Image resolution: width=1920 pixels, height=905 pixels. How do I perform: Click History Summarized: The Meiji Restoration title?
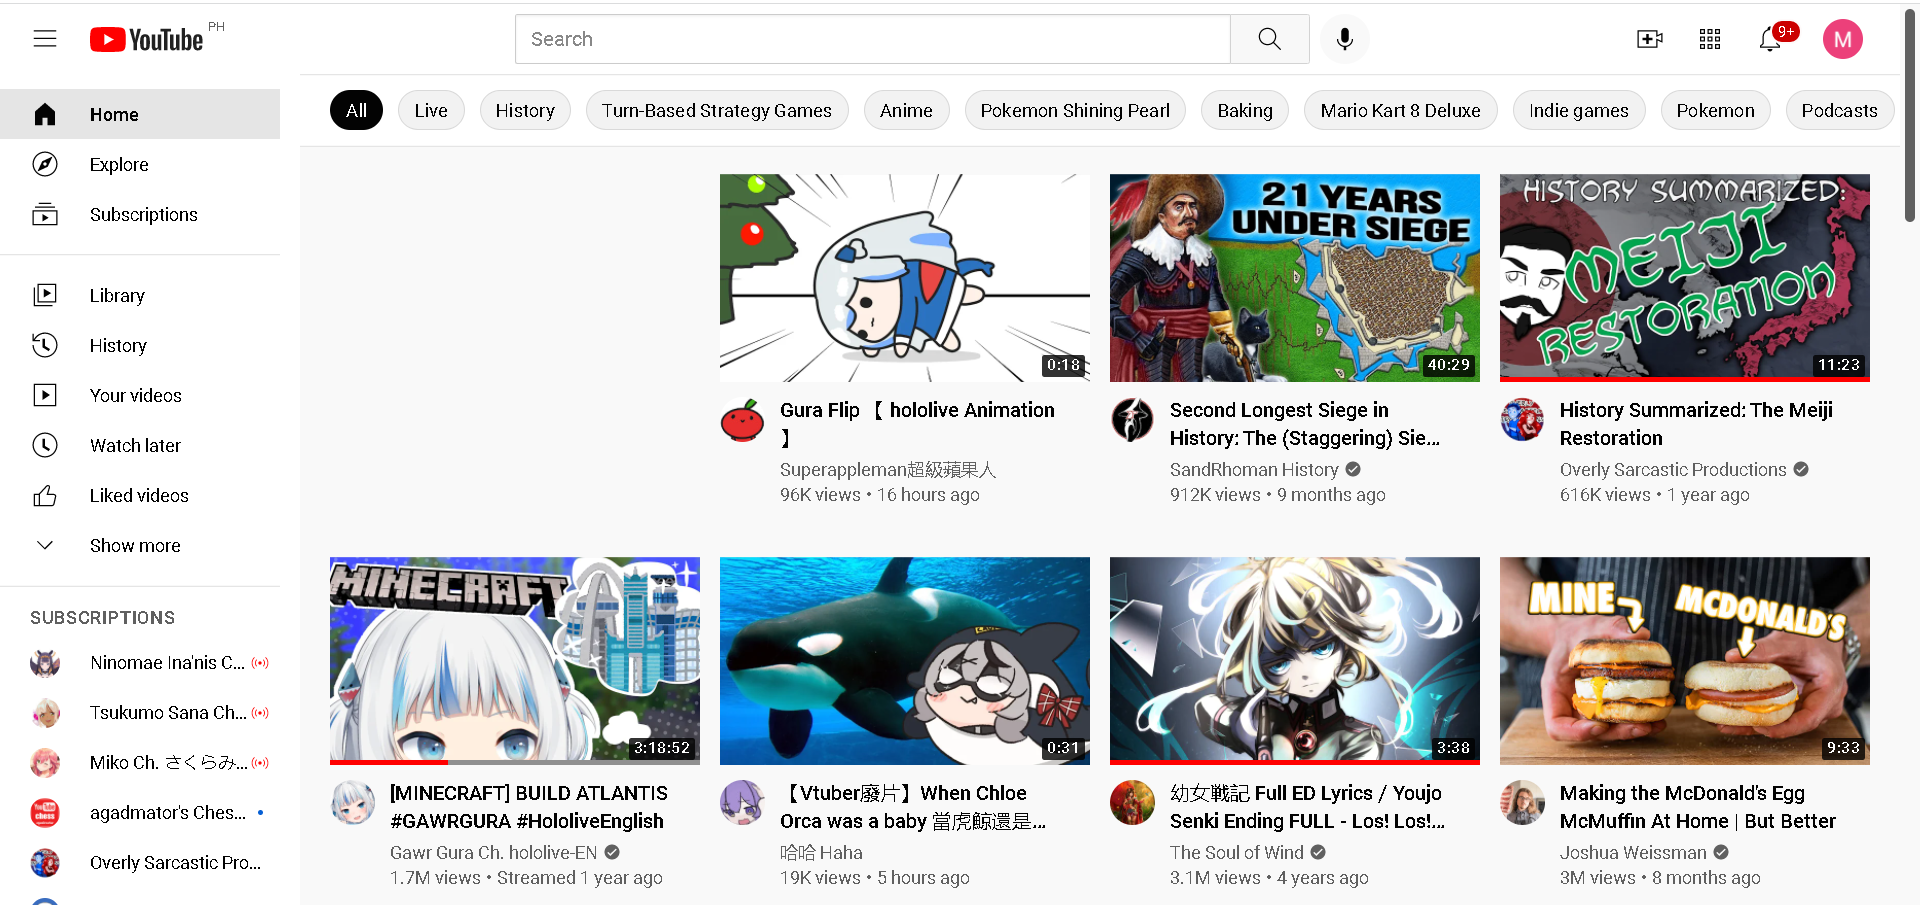1696,424
